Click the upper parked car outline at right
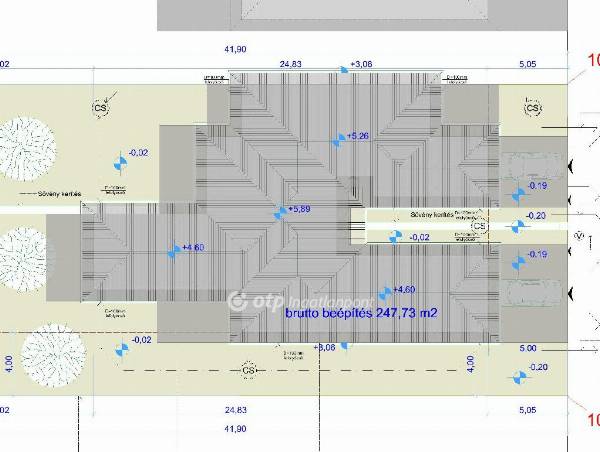 (x=532, y=166)
